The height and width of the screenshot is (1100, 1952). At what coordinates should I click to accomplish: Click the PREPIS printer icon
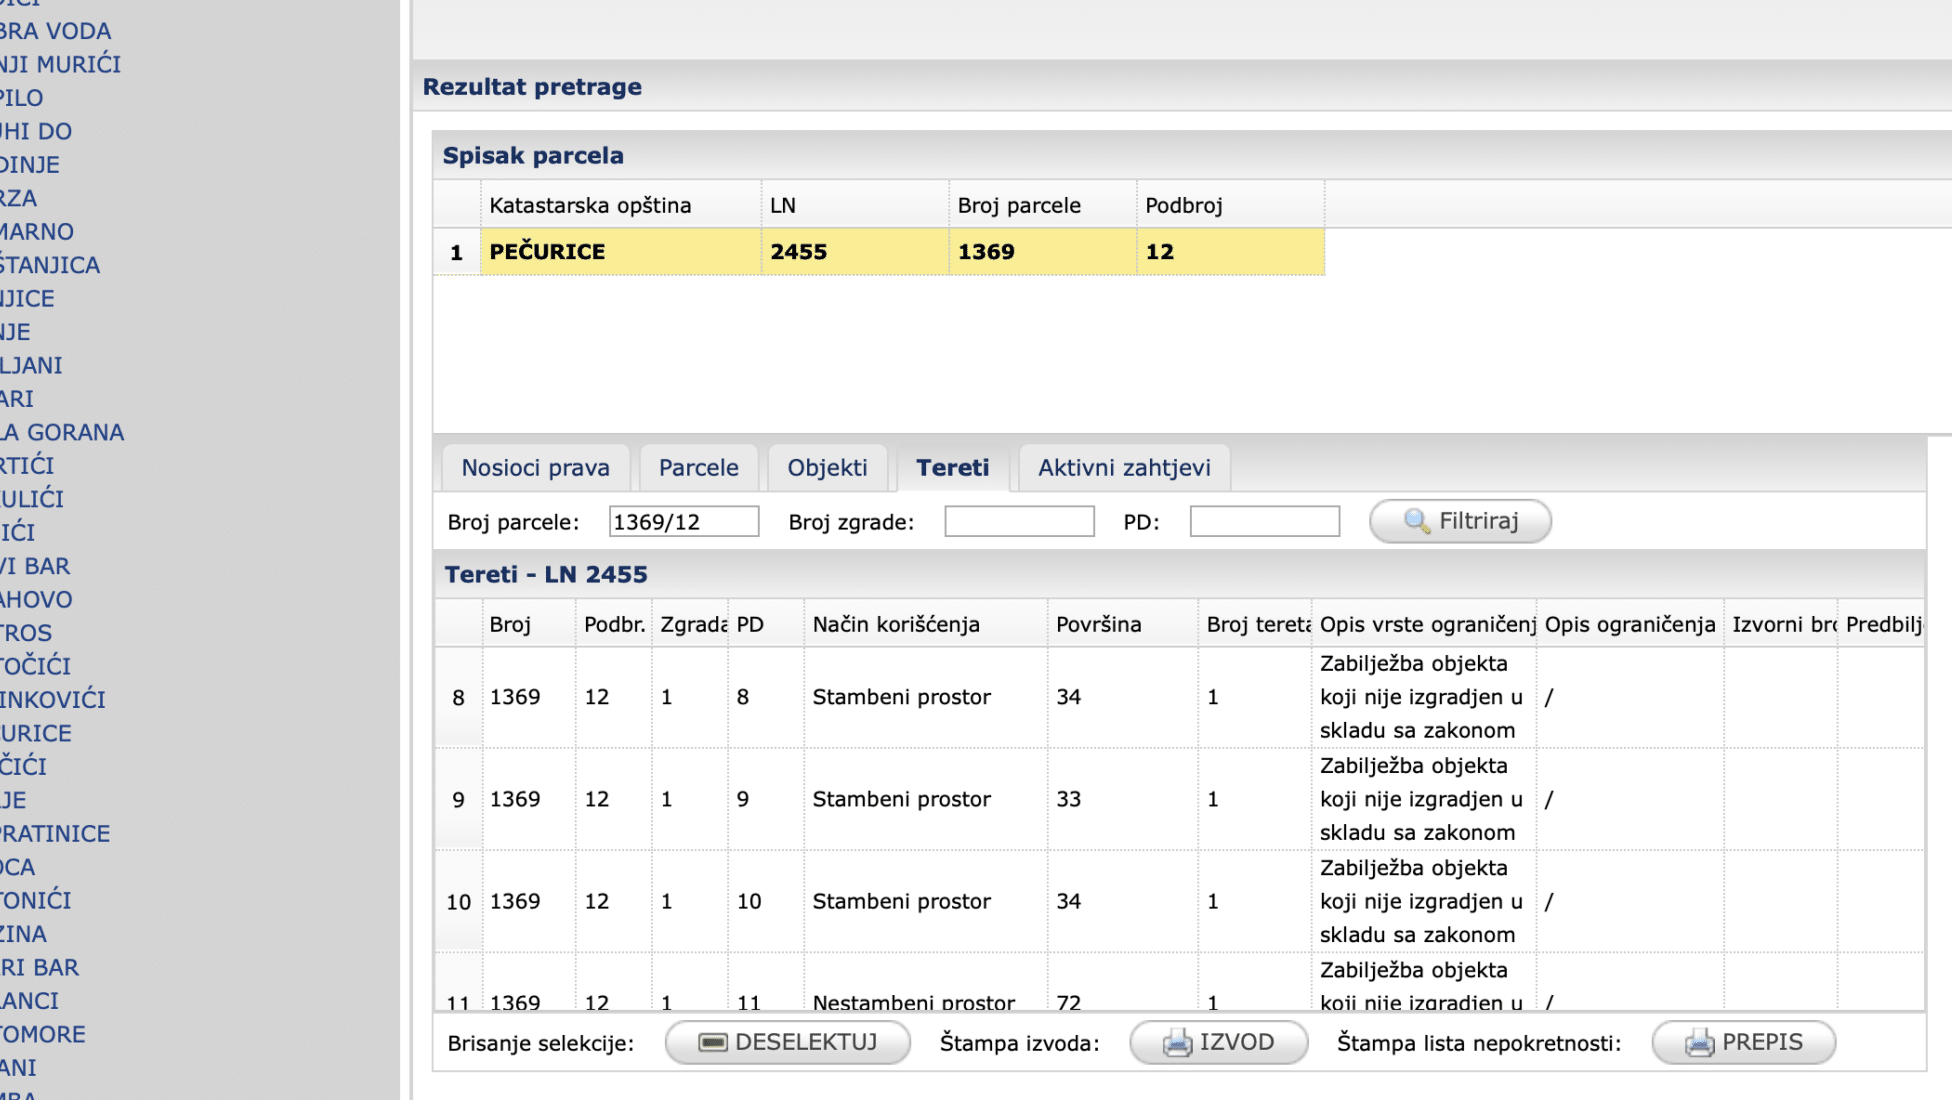click(1699, 1043)
